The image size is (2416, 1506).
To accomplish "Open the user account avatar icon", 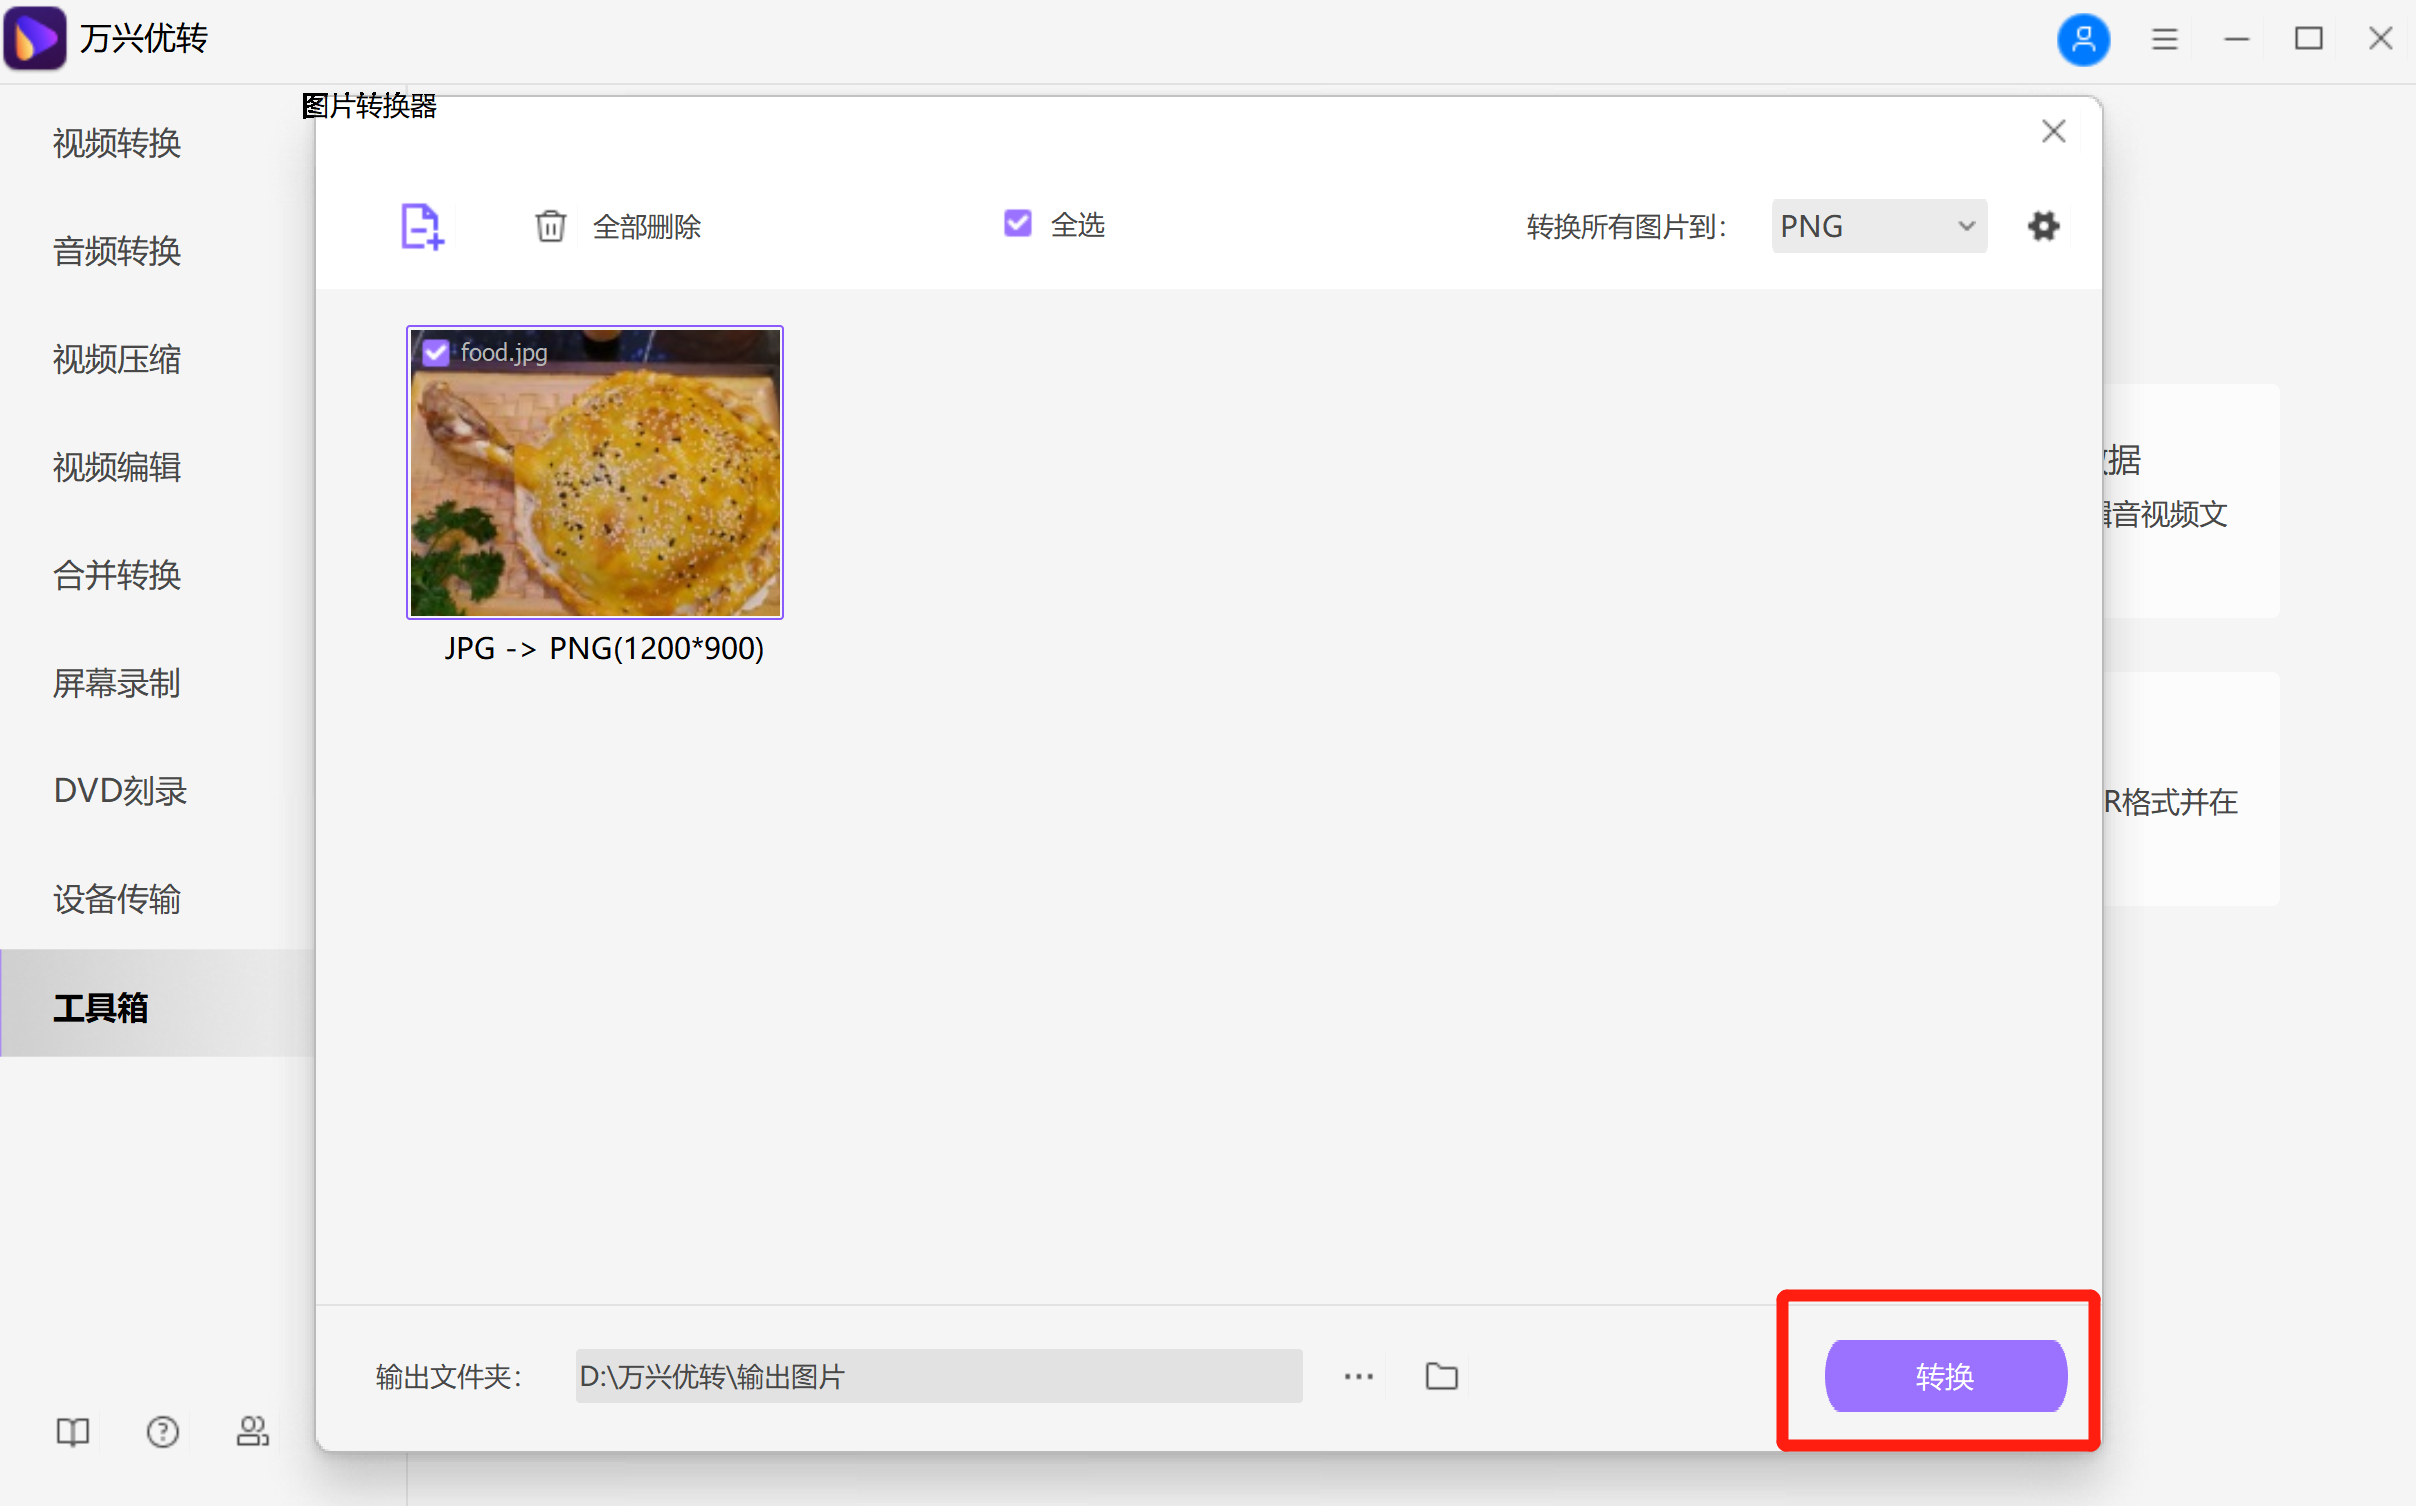I will pyautogui.click(x=2083, y=39).
